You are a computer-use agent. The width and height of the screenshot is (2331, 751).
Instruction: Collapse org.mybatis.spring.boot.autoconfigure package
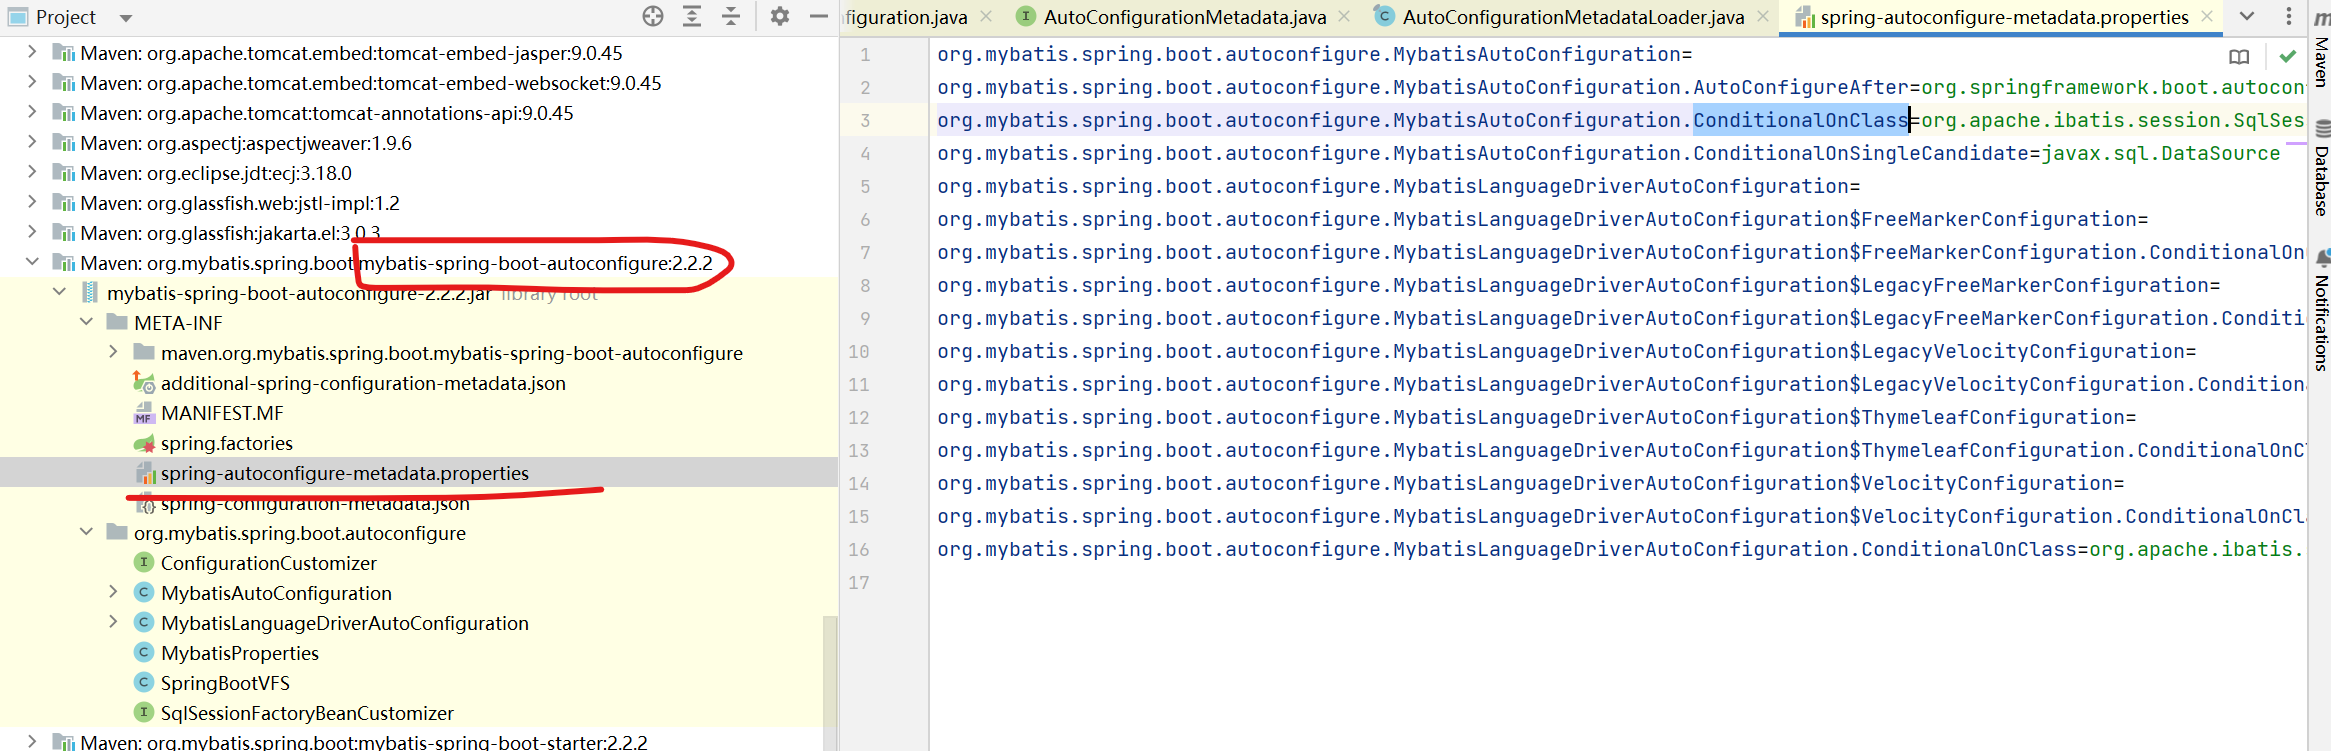pyautogui.click(x=86, y=531)
